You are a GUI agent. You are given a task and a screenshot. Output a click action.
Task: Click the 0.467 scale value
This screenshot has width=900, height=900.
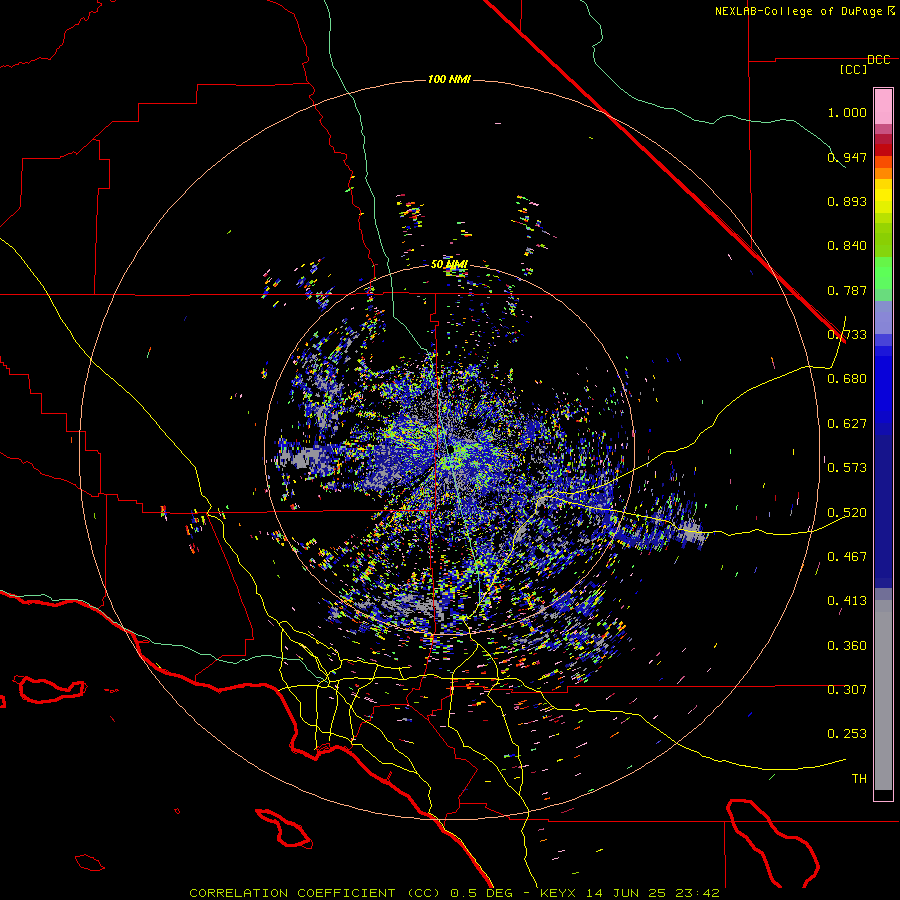coord(847,557)
